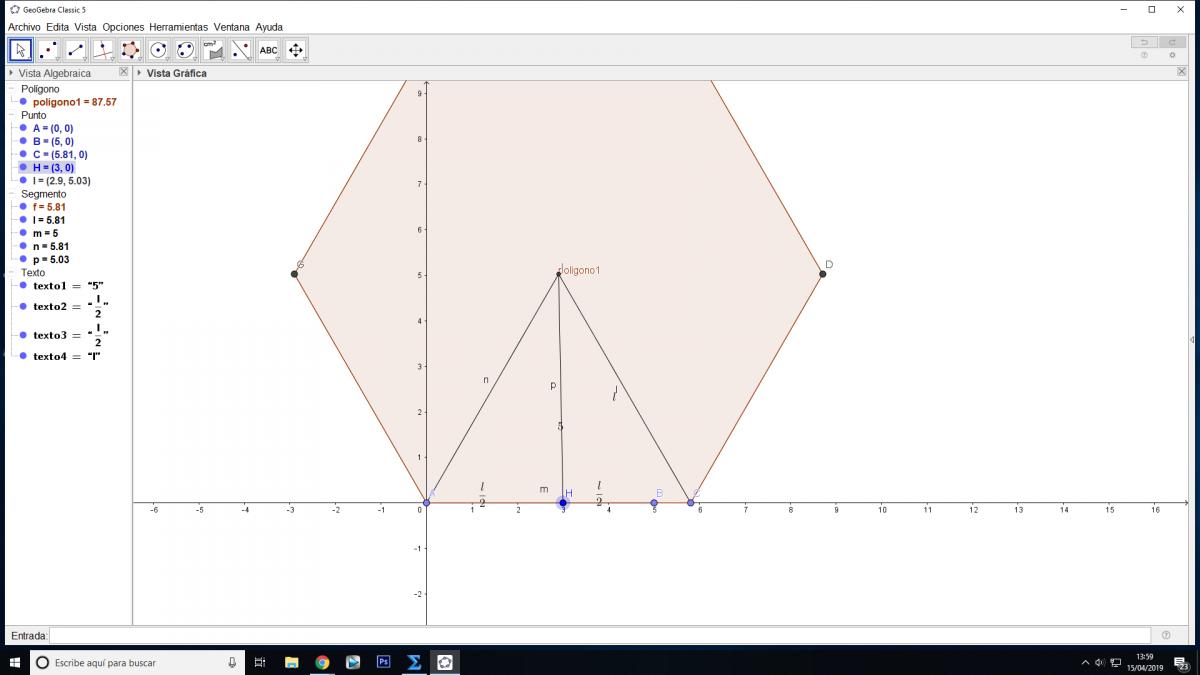
Task: Hide point B using its bullet
Action: (x=23, y=142)
